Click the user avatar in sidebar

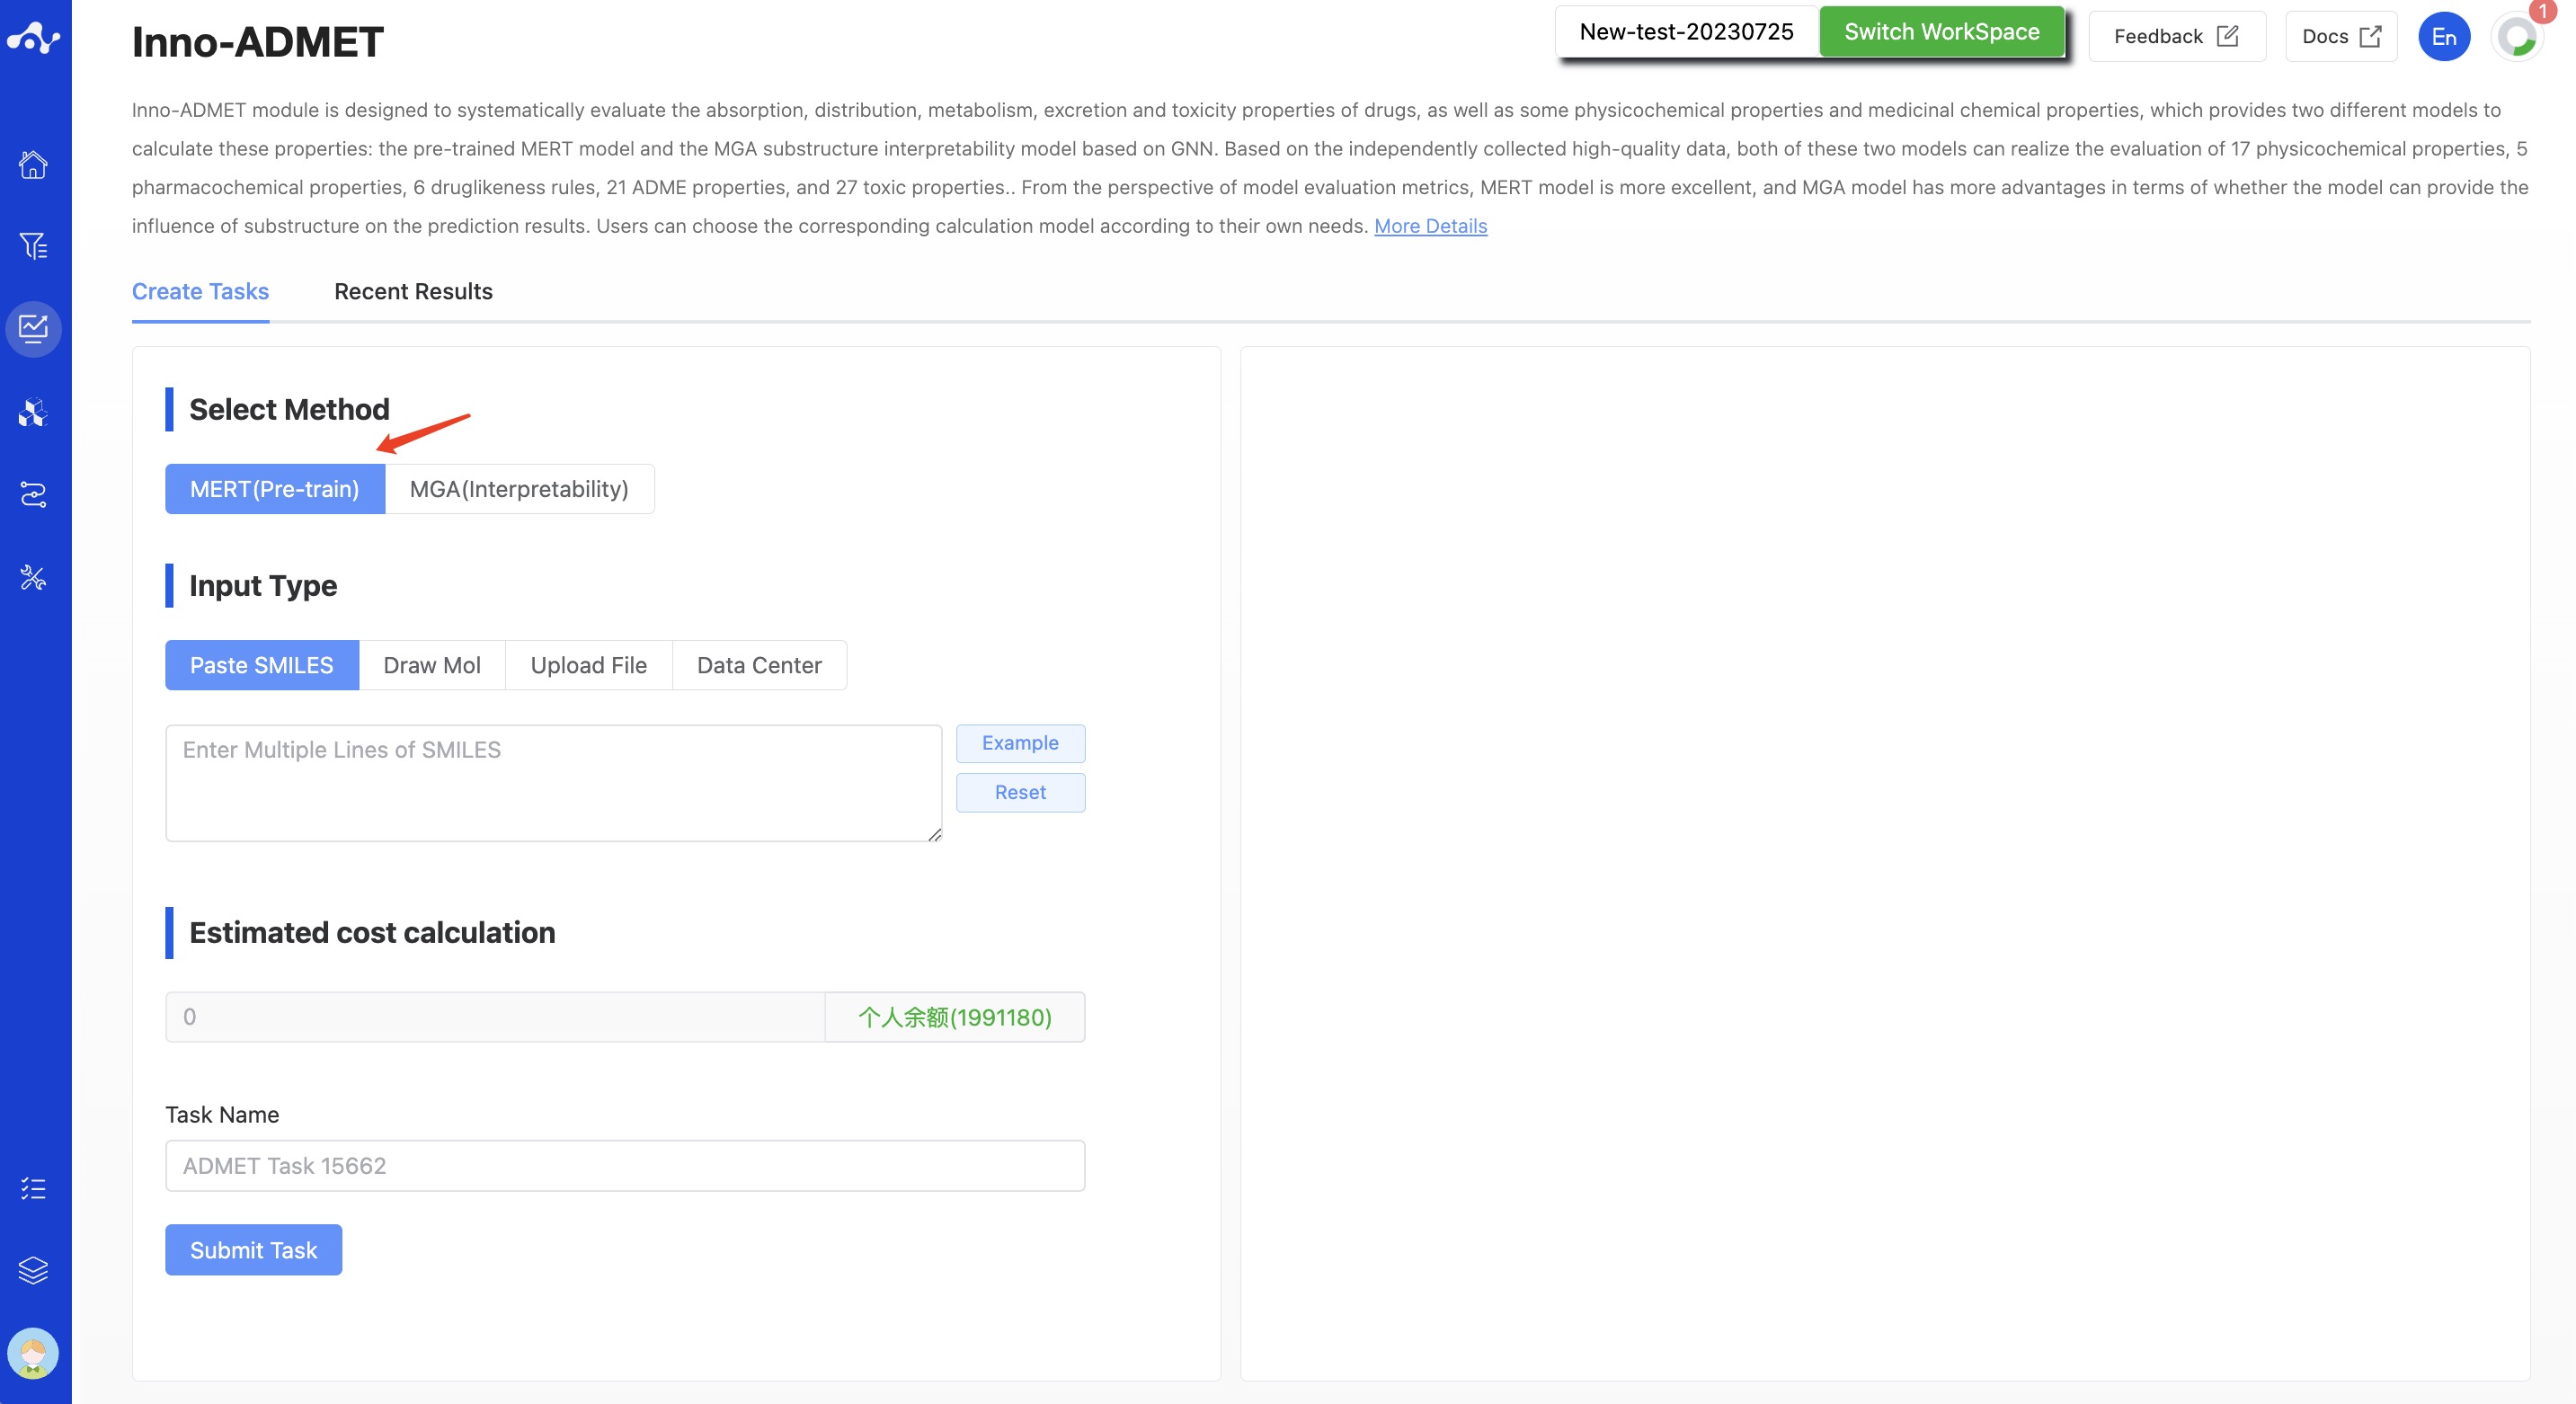click(34, 1353)
